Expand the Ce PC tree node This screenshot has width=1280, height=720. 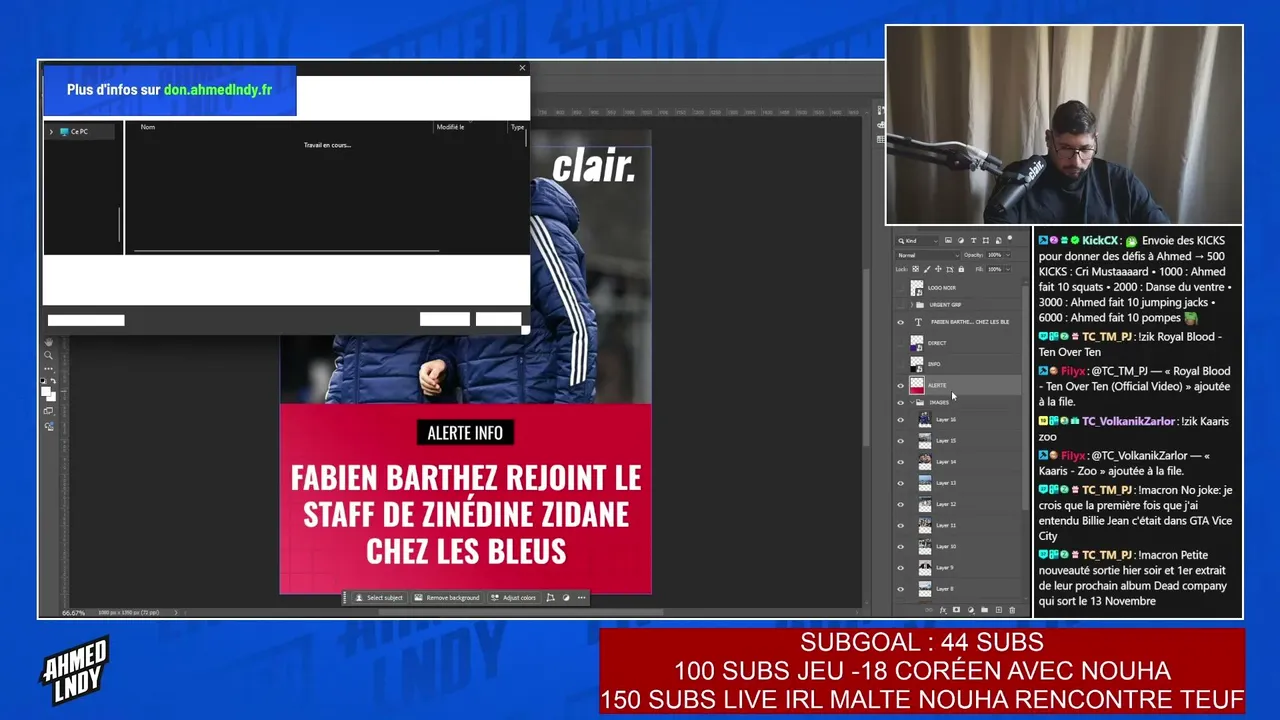coord(51,132)
